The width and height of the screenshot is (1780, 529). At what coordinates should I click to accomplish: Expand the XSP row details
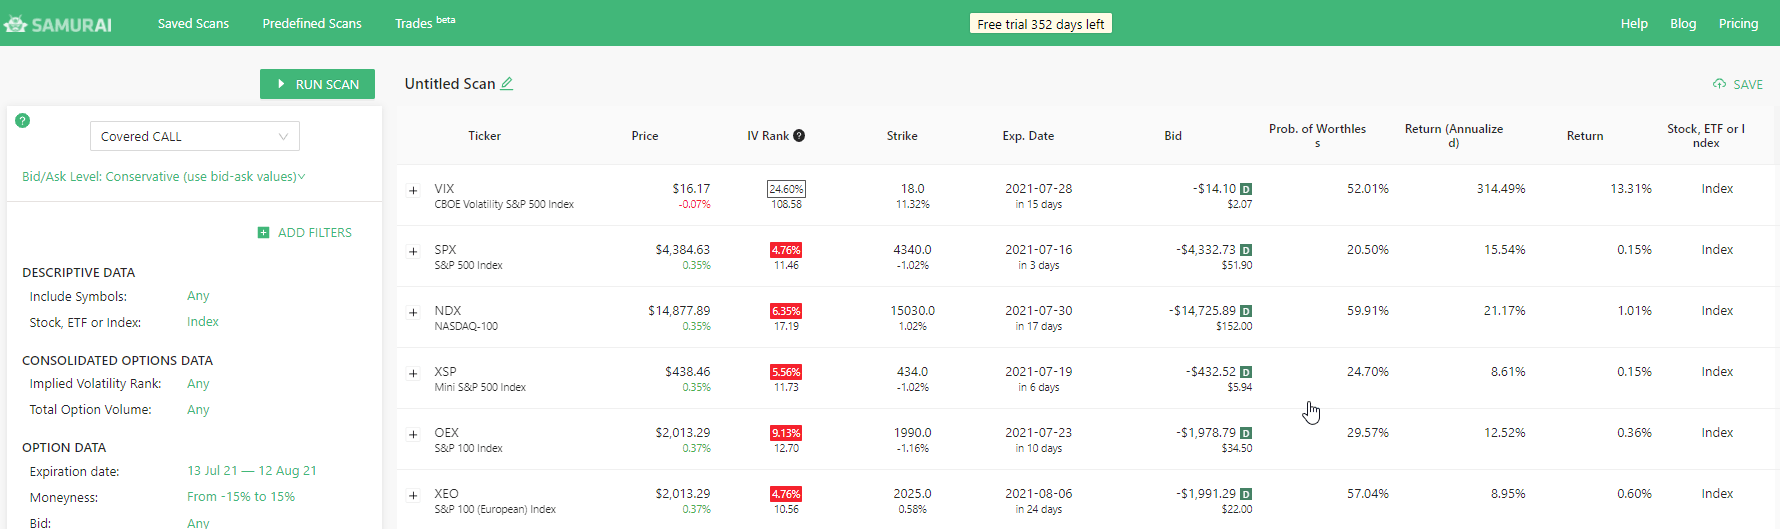[x=413, y=373]
